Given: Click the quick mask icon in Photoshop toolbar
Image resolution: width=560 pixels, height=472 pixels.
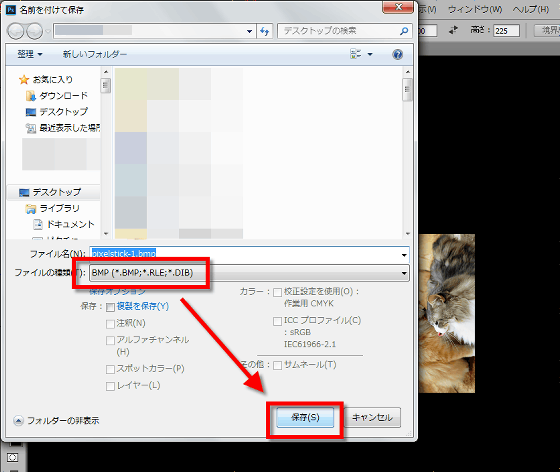Looking at the screenshot, I should click(x=12, y=457).
